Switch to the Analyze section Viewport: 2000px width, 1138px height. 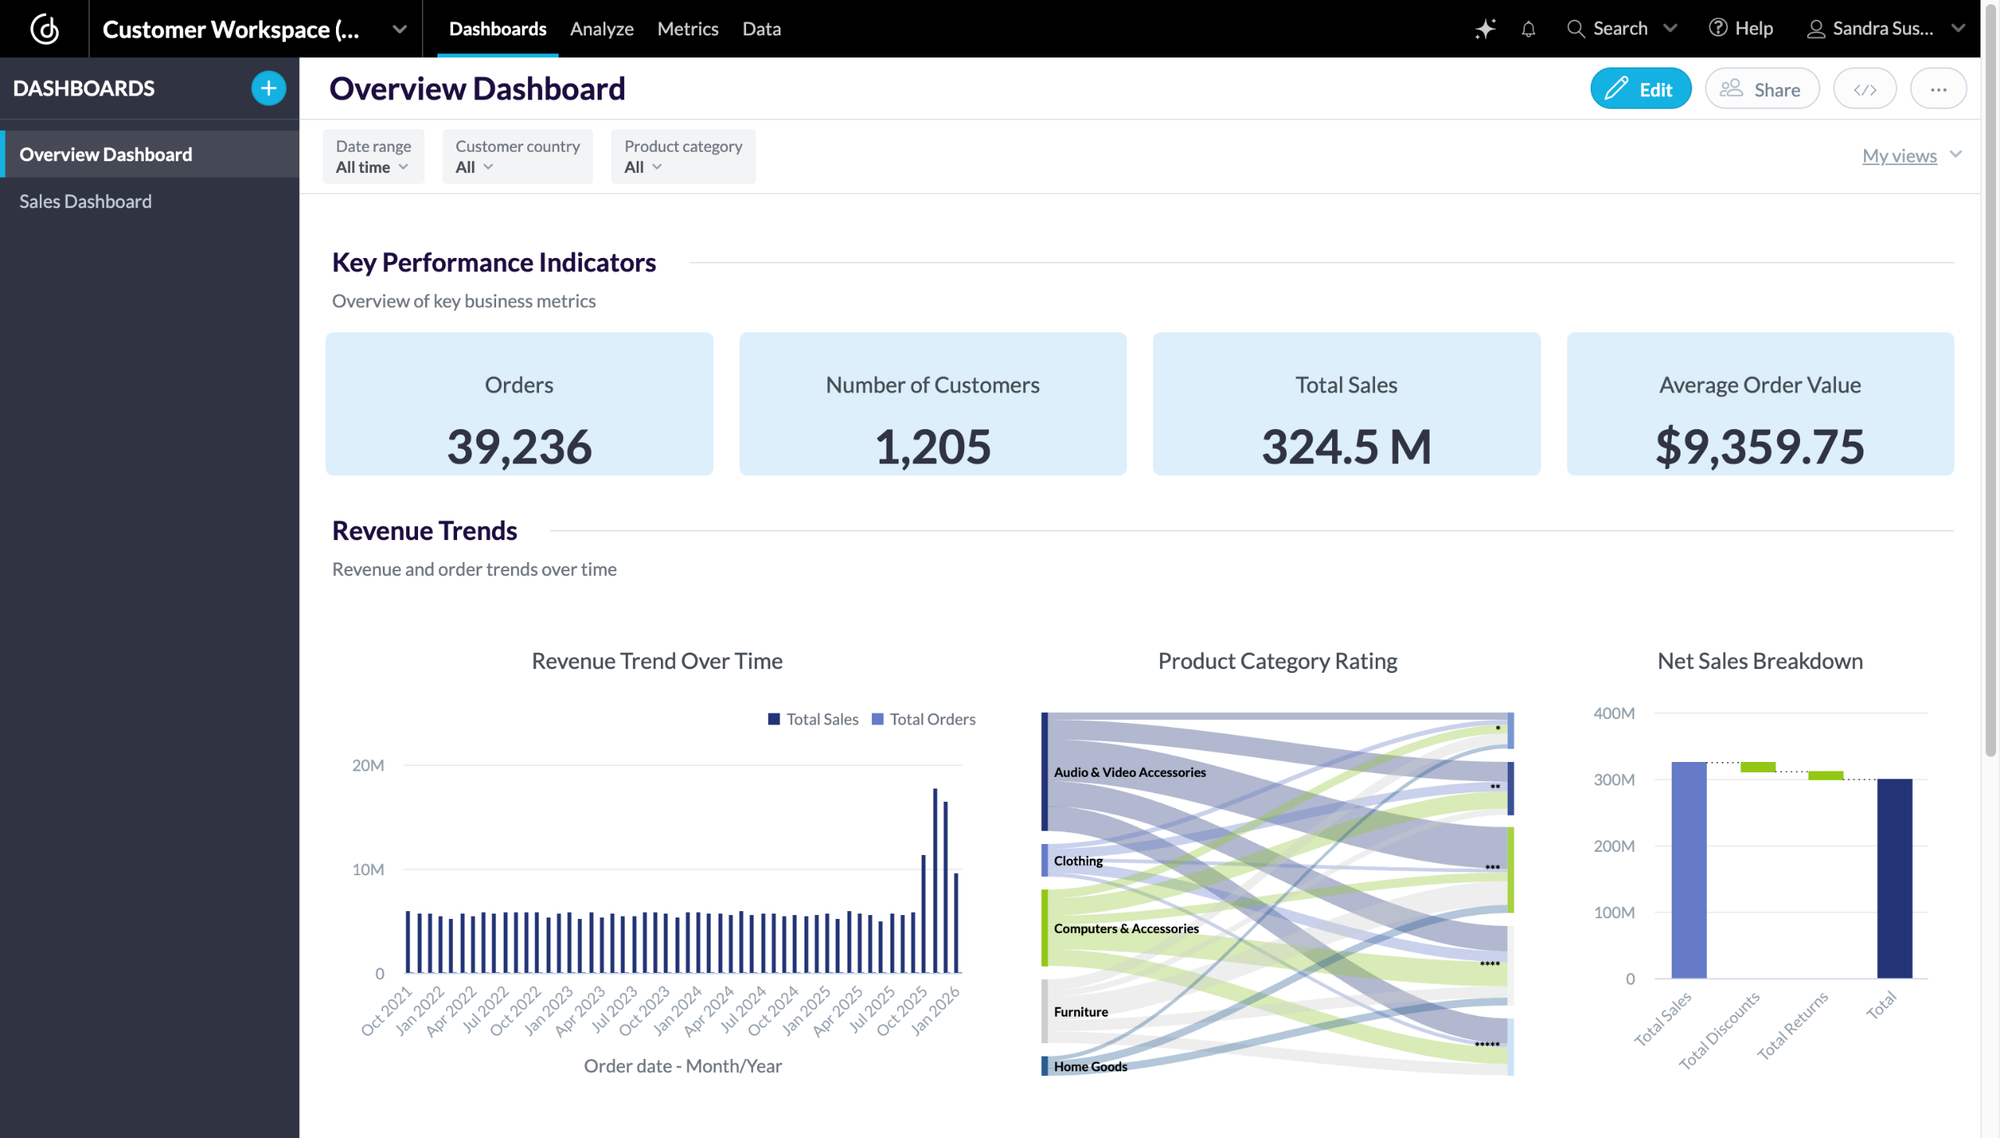click(601, 29)
